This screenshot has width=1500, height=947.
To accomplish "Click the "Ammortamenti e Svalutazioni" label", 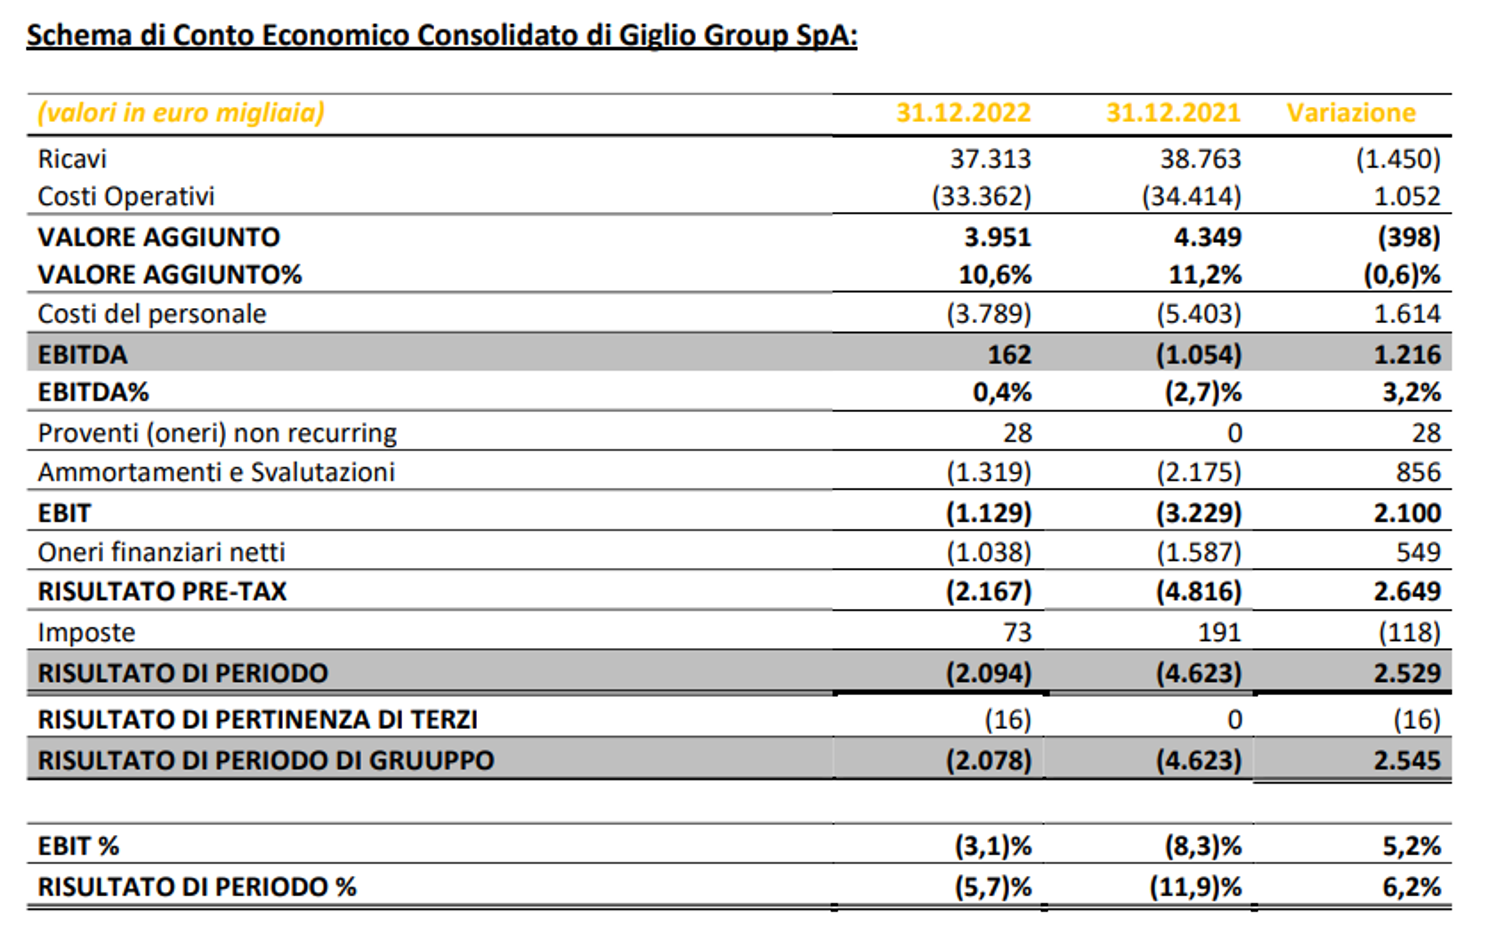I will coord(216,472).
